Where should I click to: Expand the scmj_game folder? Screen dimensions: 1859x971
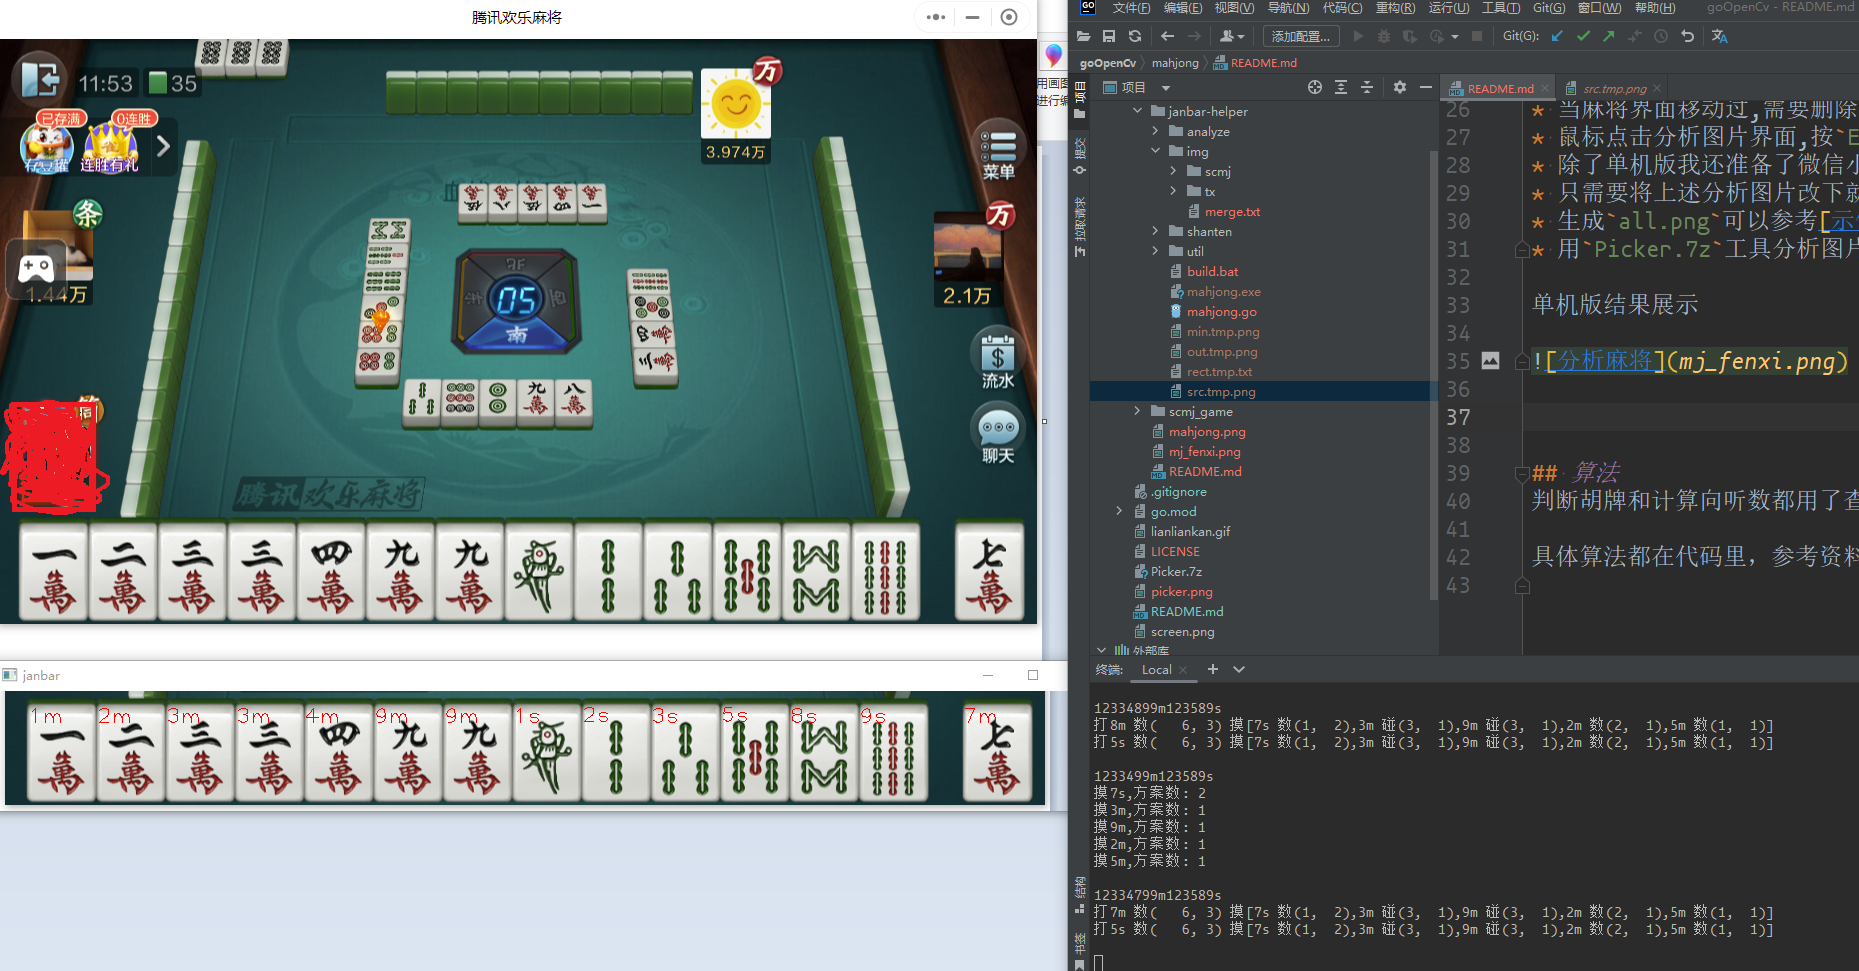(x=1138, y=411)
